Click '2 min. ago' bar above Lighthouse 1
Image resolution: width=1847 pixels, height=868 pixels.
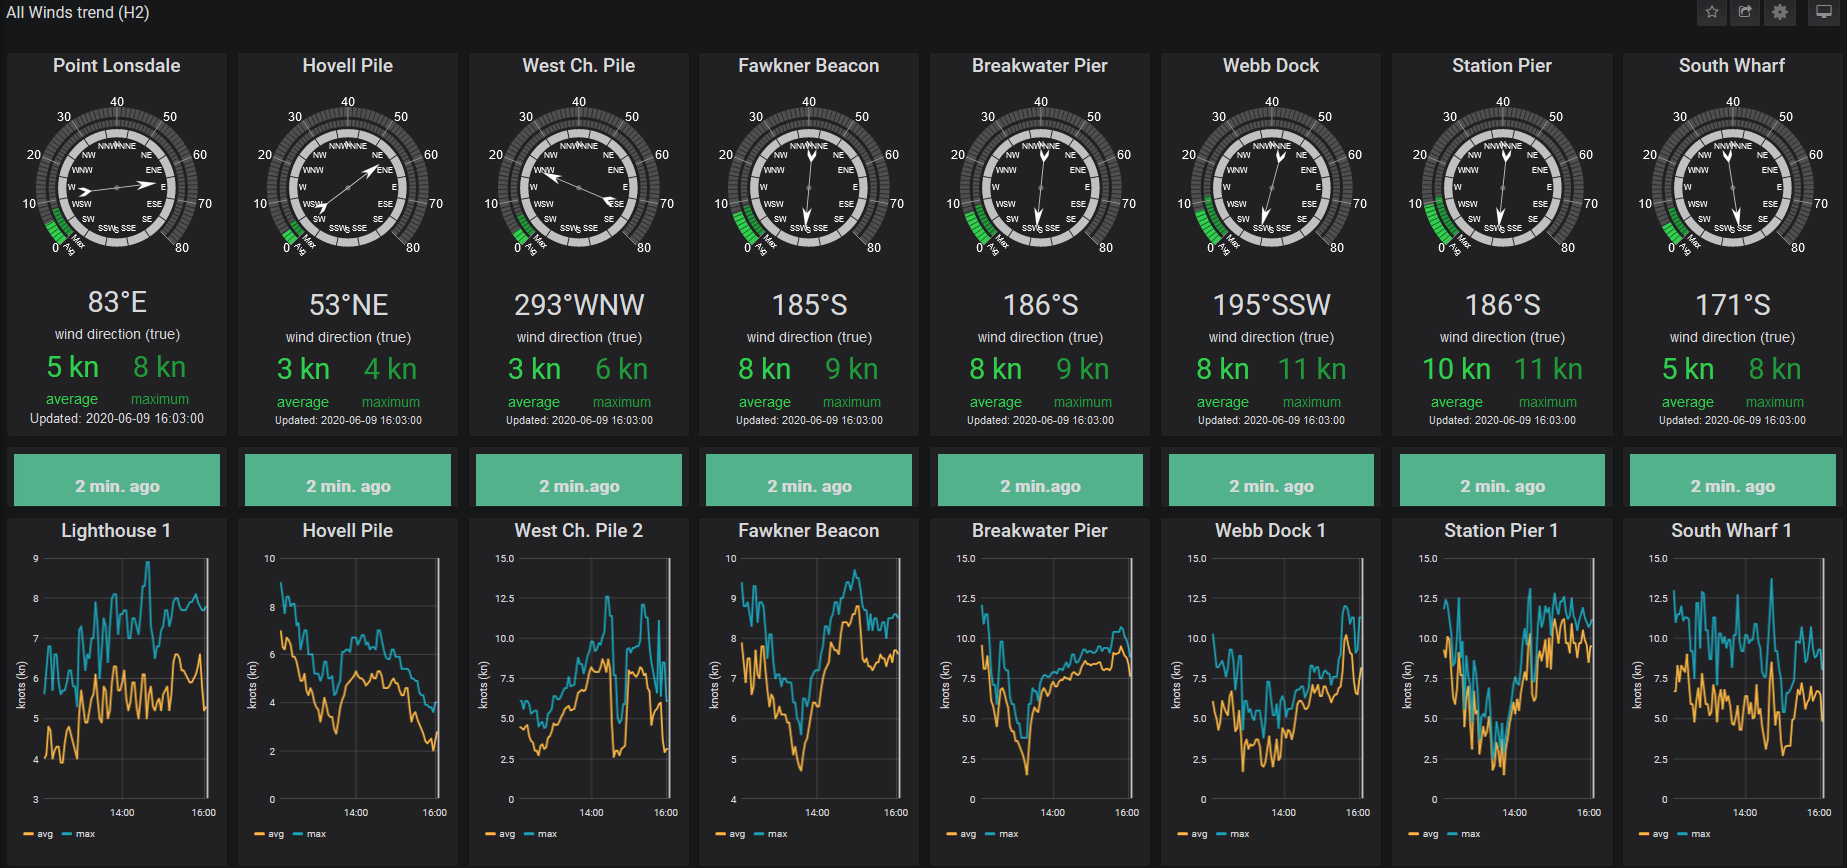click(x=117, y=480)
